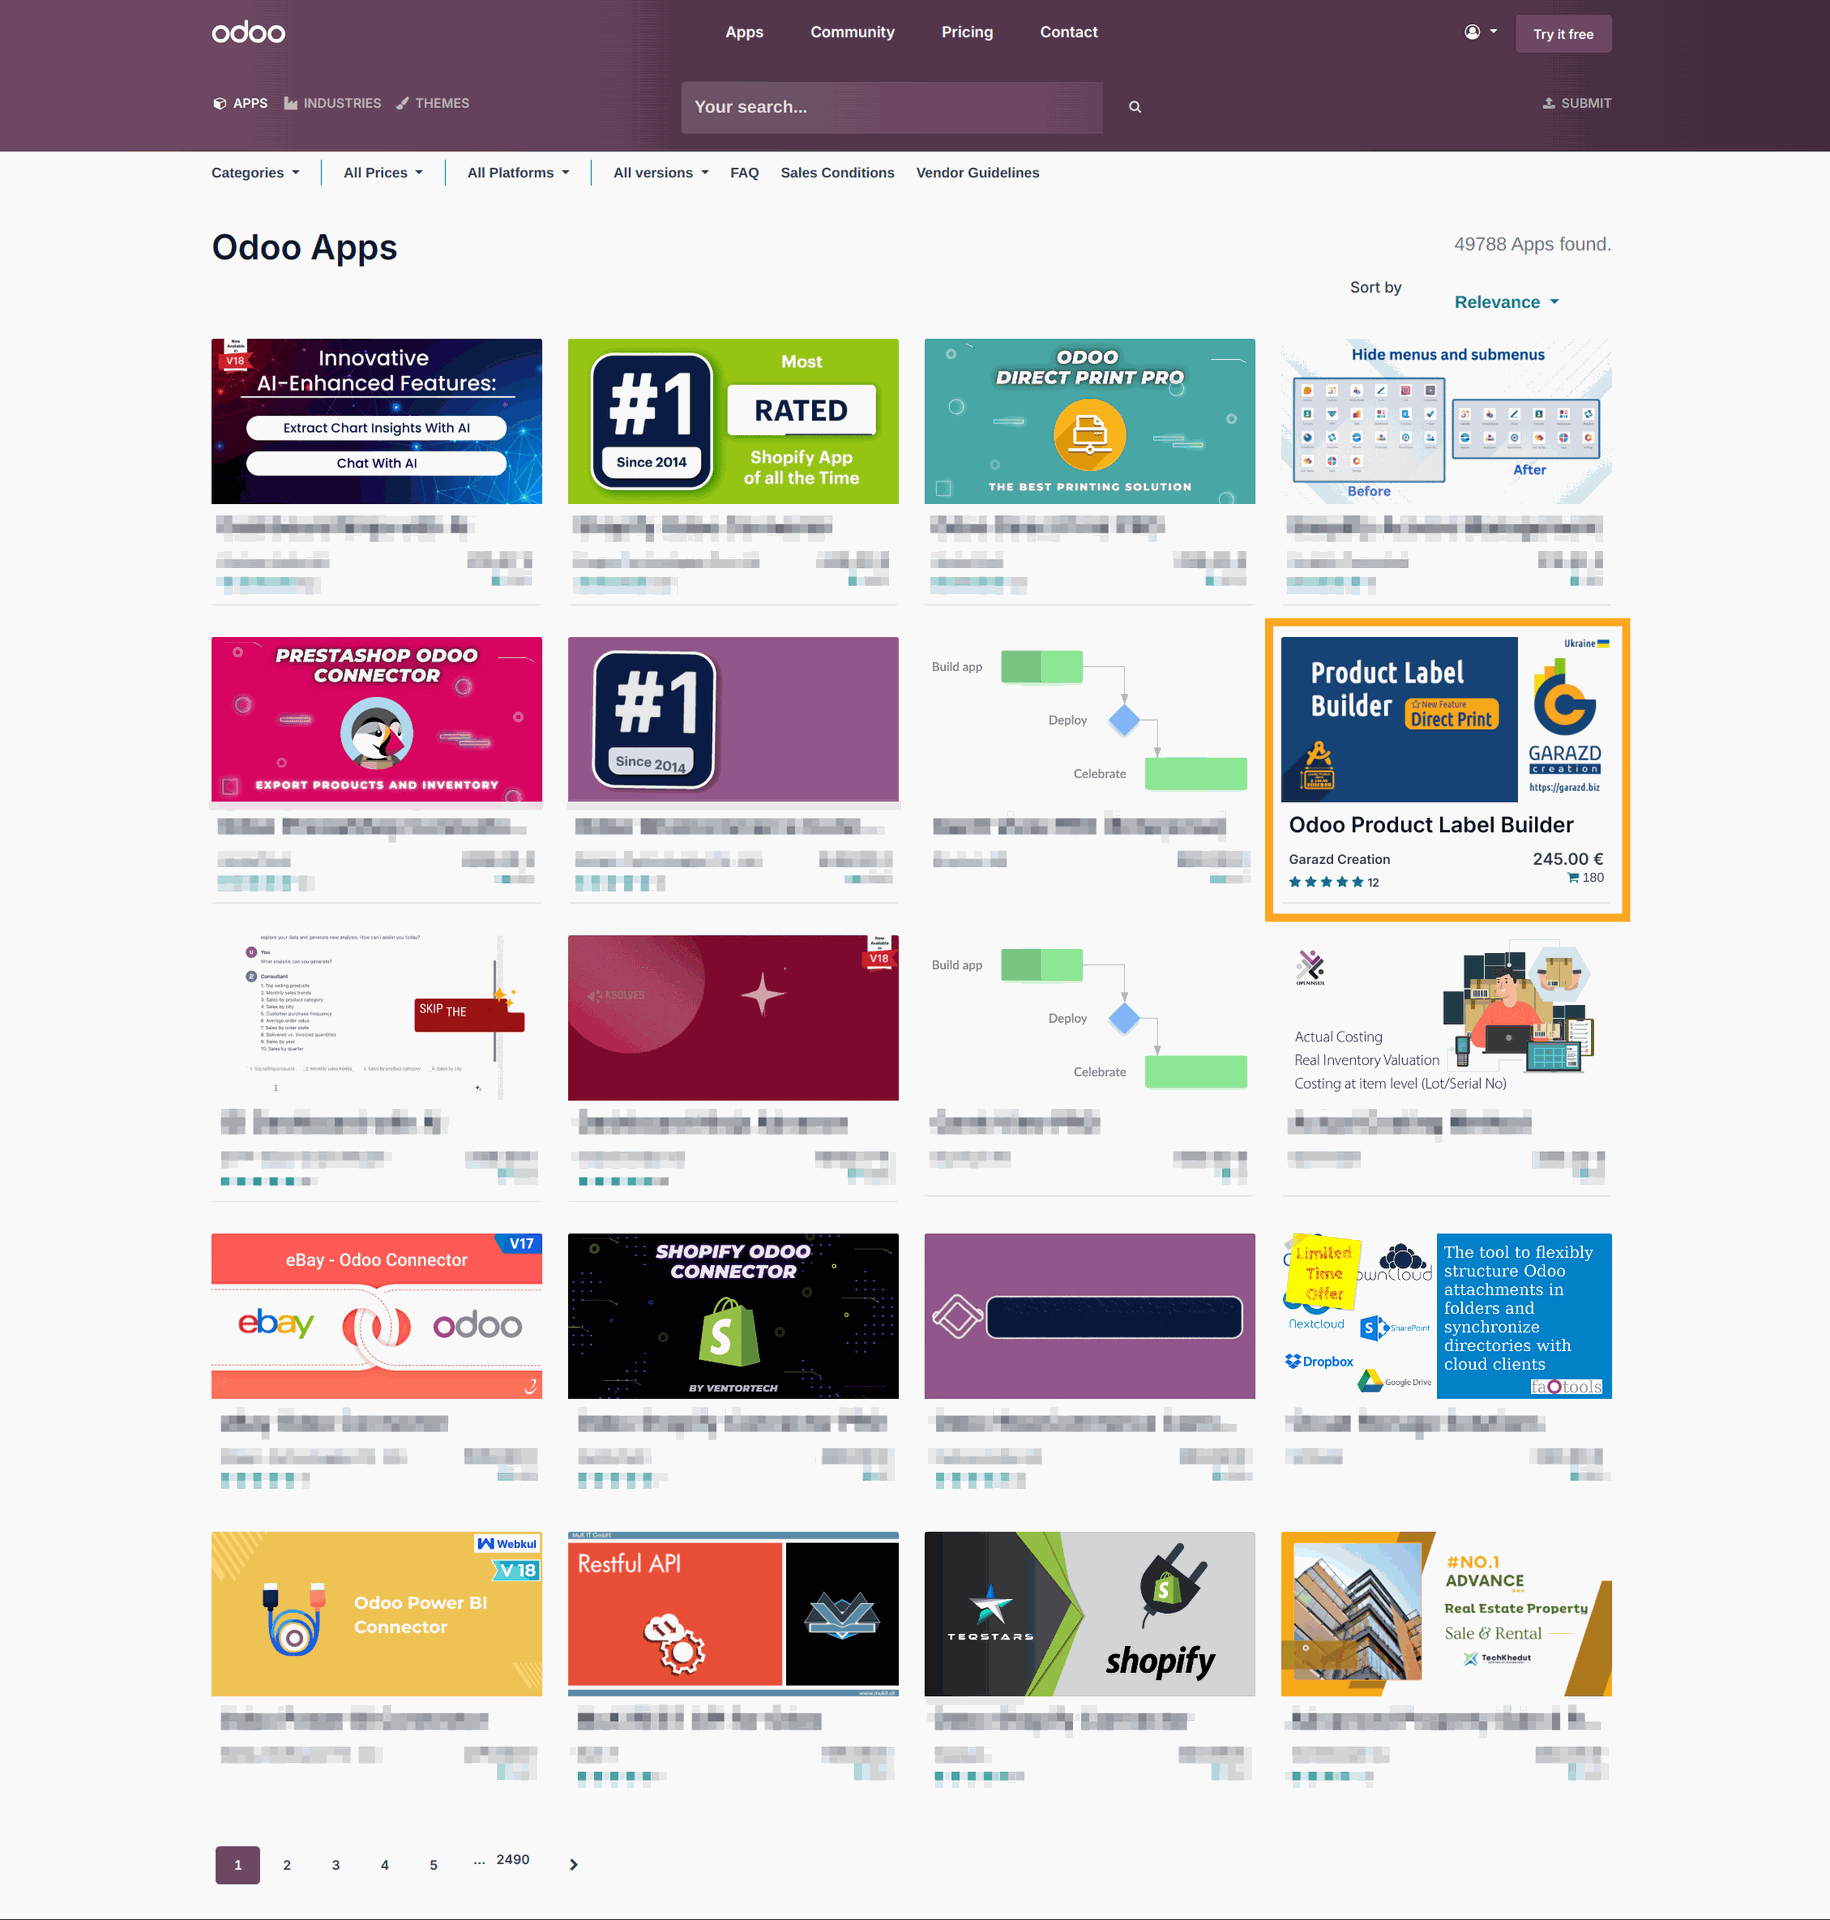Open the #1 Most Rated Shopify App thumbnail
The image size is (1830, 1920).
pos(733,421)
